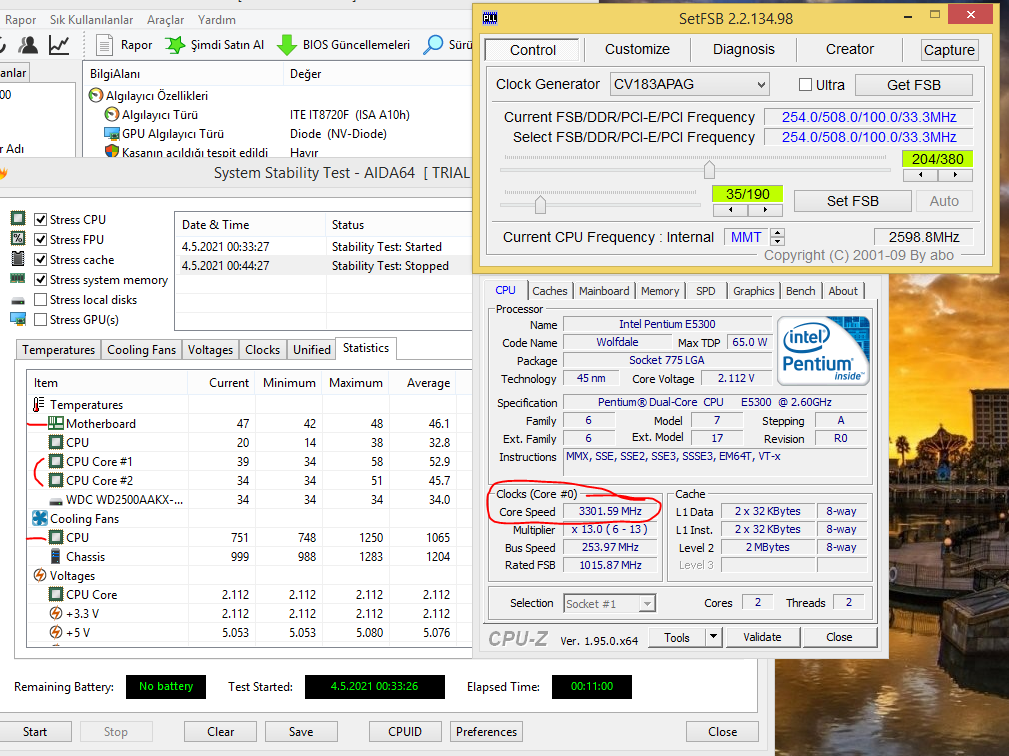Click the Select FSB frequency value field
Screen dimensions: 1009x756
tap(868, 137)
